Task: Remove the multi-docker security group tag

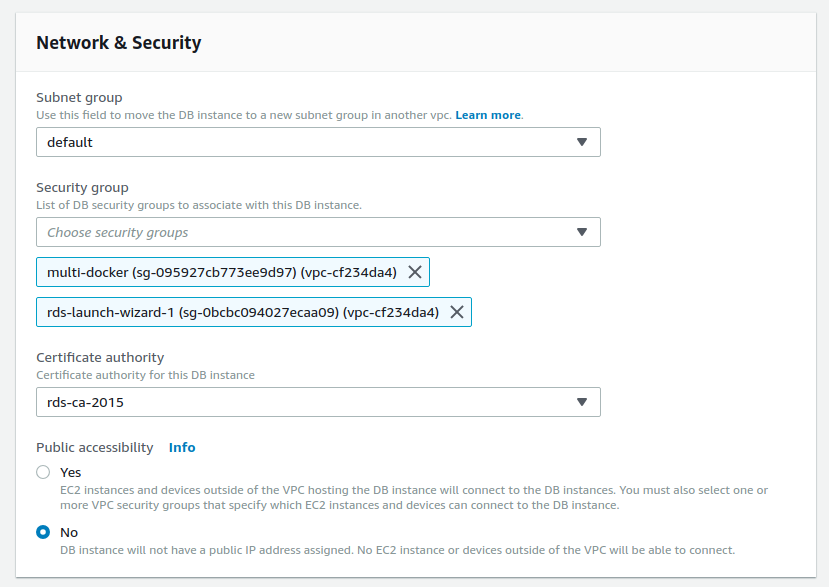Action: point(415,272)
